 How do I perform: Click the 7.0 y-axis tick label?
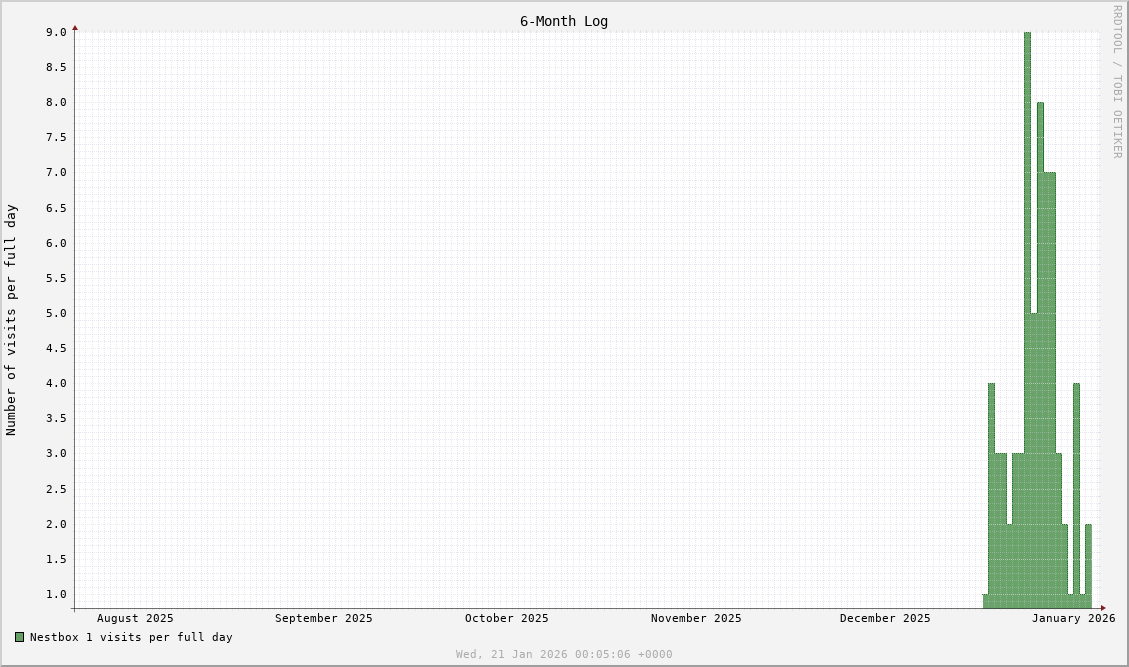point(56,172)
